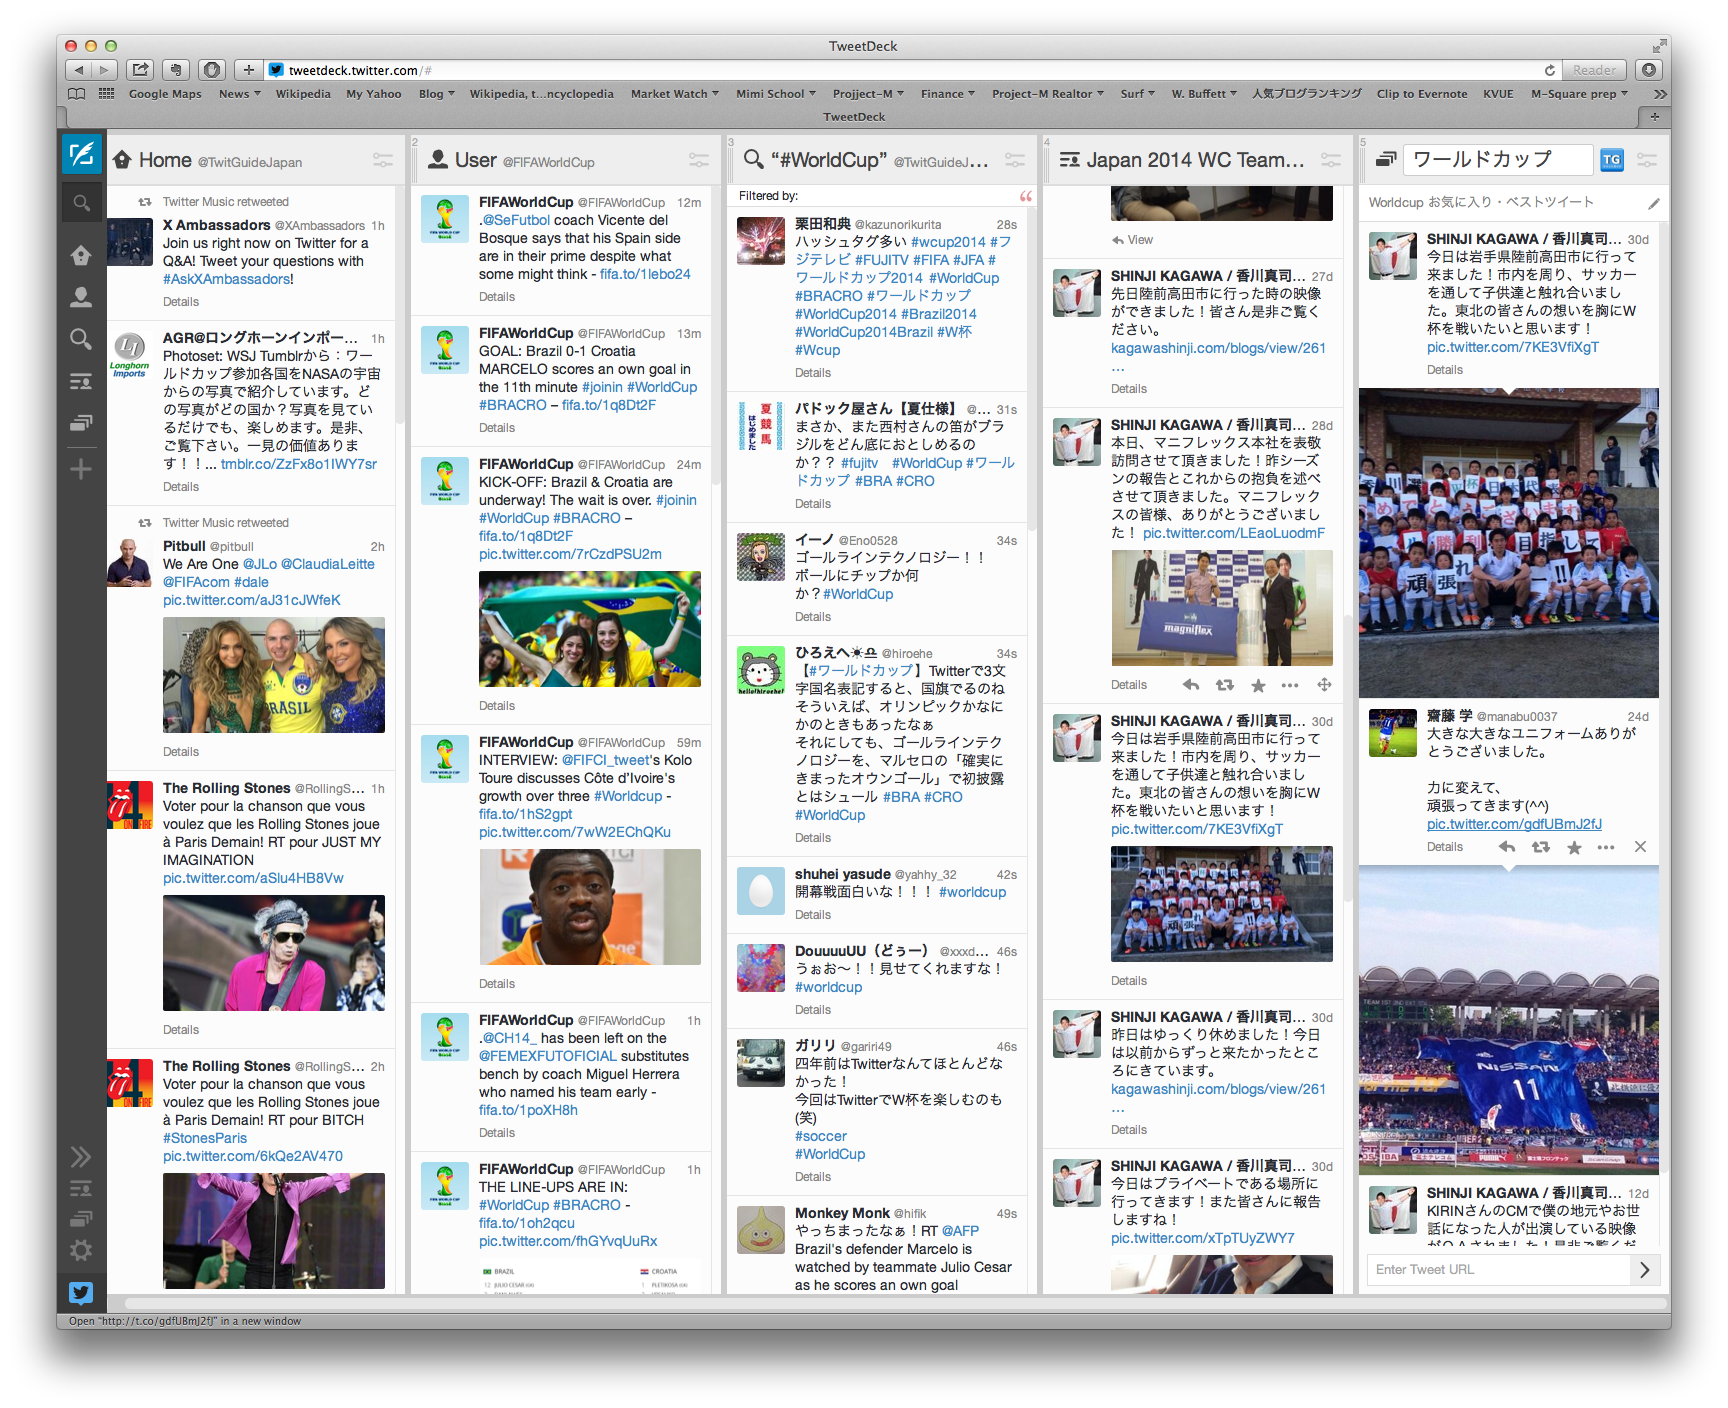
Task: Open Brazil fans photo in KICK-OFF tweet
Action: click(590, 629)
